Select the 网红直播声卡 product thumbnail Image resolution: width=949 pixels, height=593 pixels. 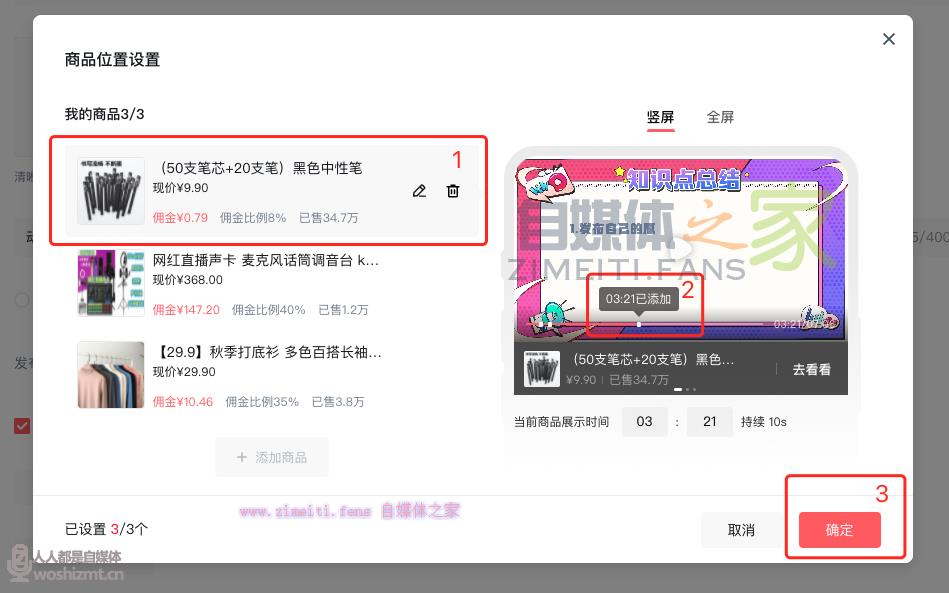111,283
